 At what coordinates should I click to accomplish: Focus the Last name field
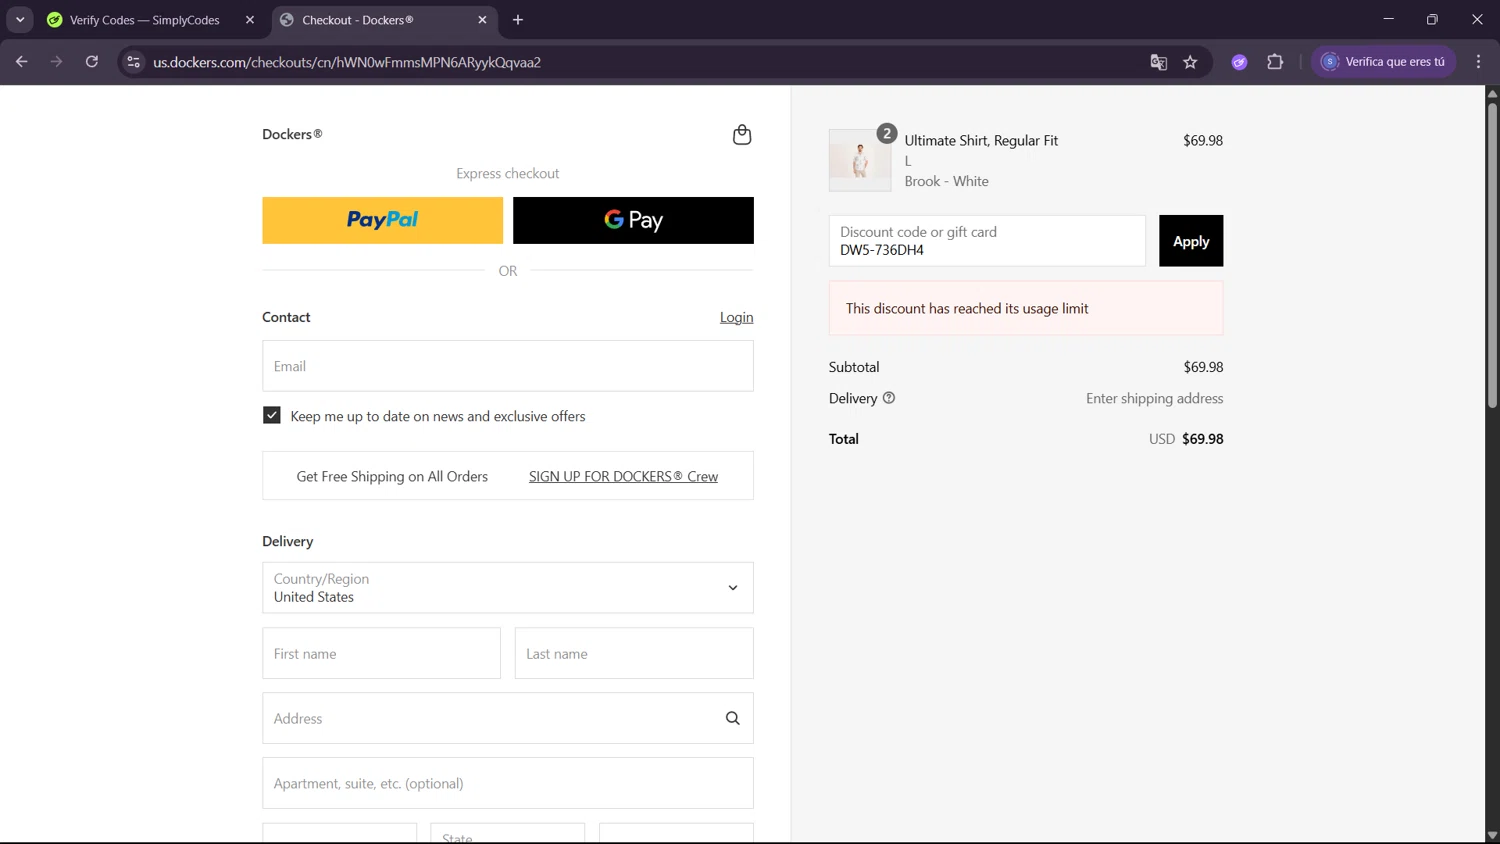(x=634, y=653)
